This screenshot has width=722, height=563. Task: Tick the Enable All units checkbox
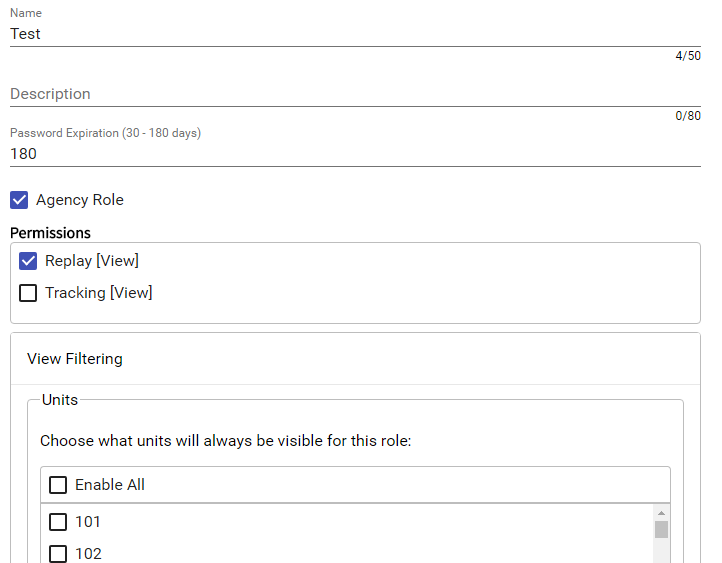(x=58, y=485)
